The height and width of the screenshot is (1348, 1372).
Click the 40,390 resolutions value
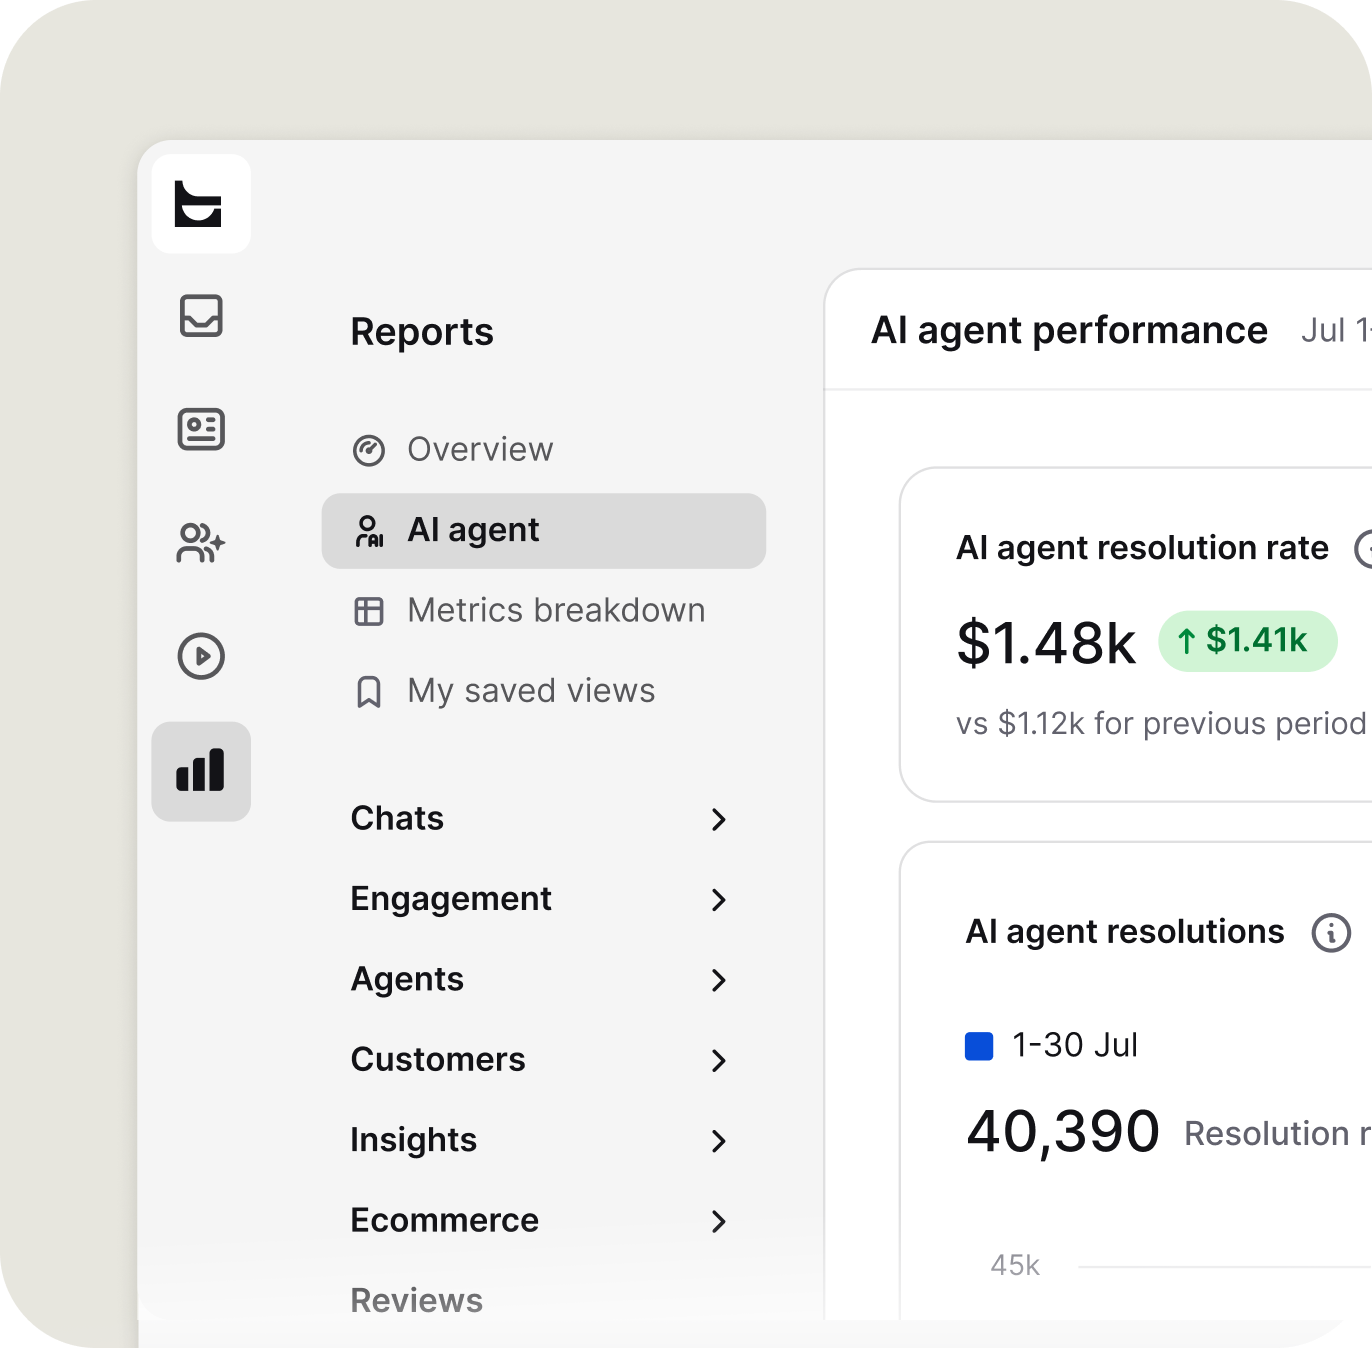tap(1063, 1132)
